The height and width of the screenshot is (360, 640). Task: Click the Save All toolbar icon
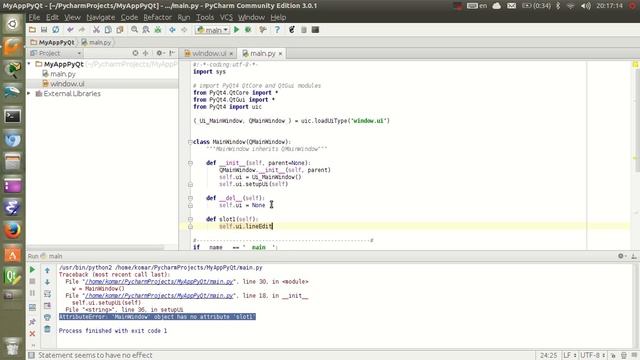click(44, 30)
